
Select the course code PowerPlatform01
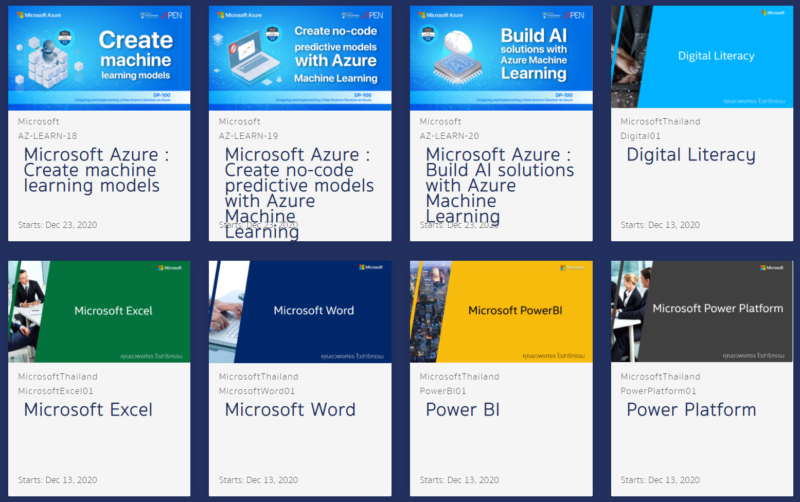click(658, 391)
